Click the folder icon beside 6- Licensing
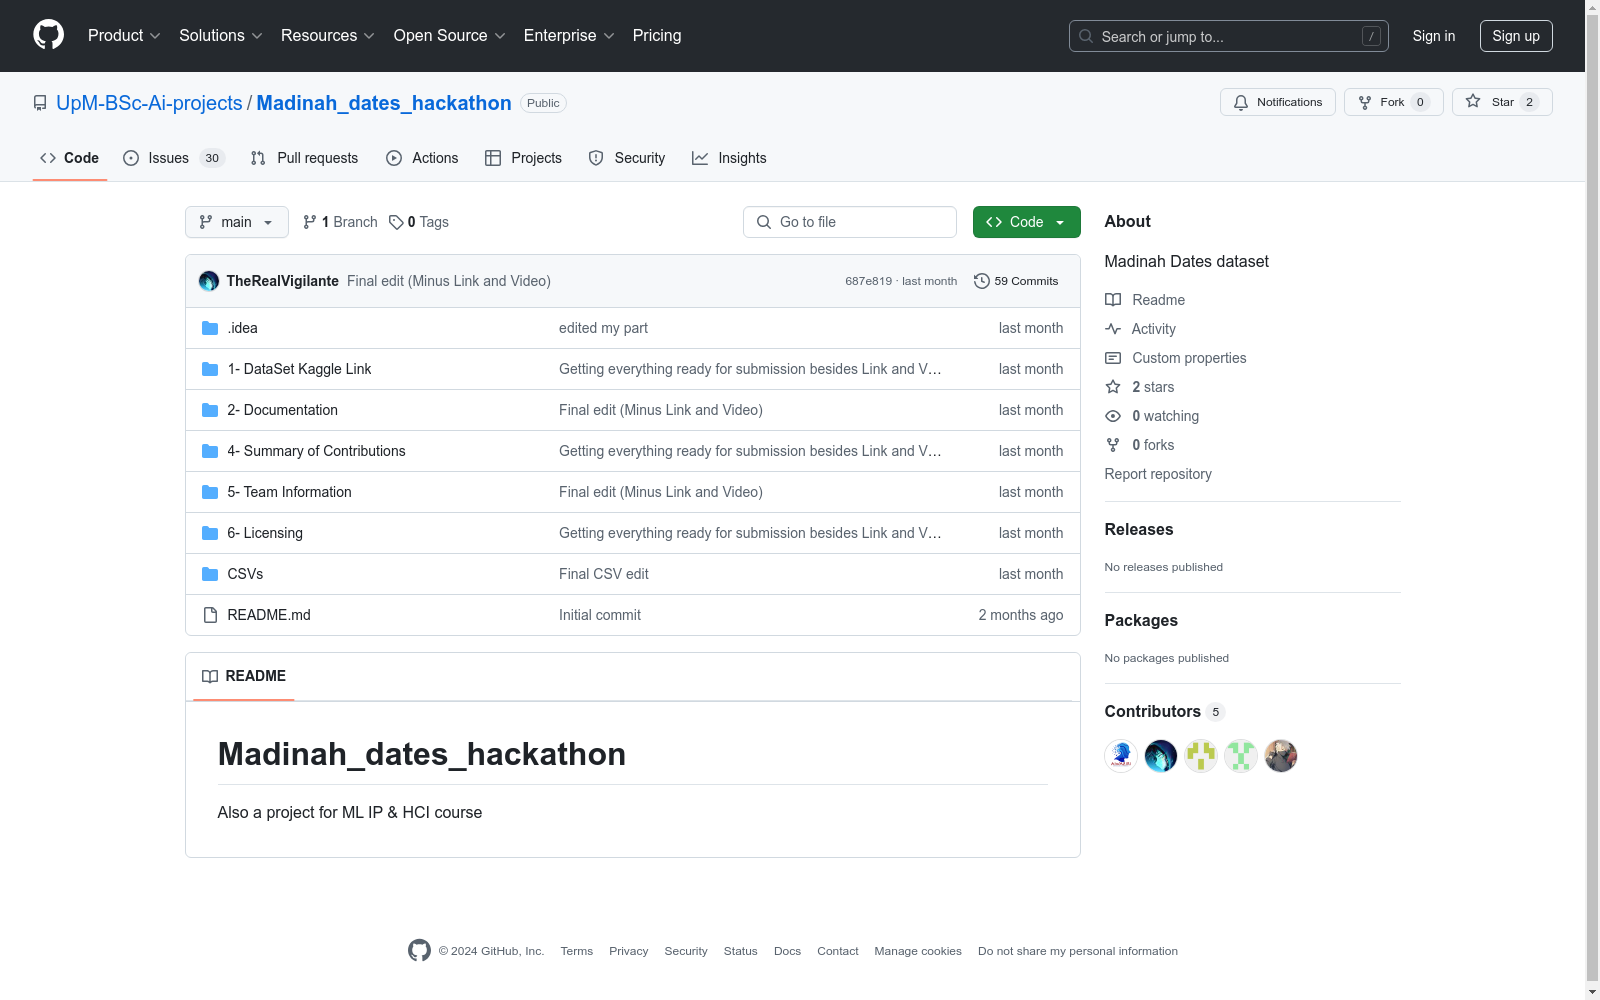This screenshot has height=1000, width=1600. click(210, 533)
